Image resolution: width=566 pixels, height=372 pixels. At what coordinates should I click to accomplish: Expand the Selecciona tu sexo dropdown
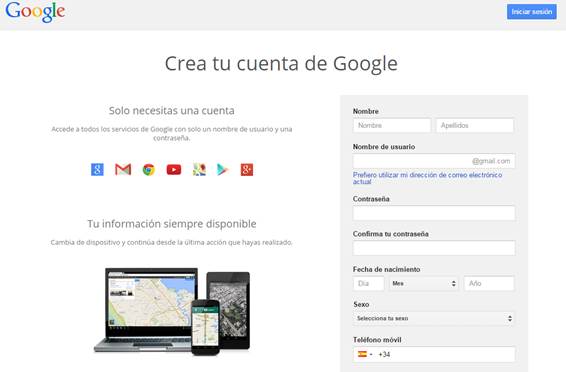(434, 319)
